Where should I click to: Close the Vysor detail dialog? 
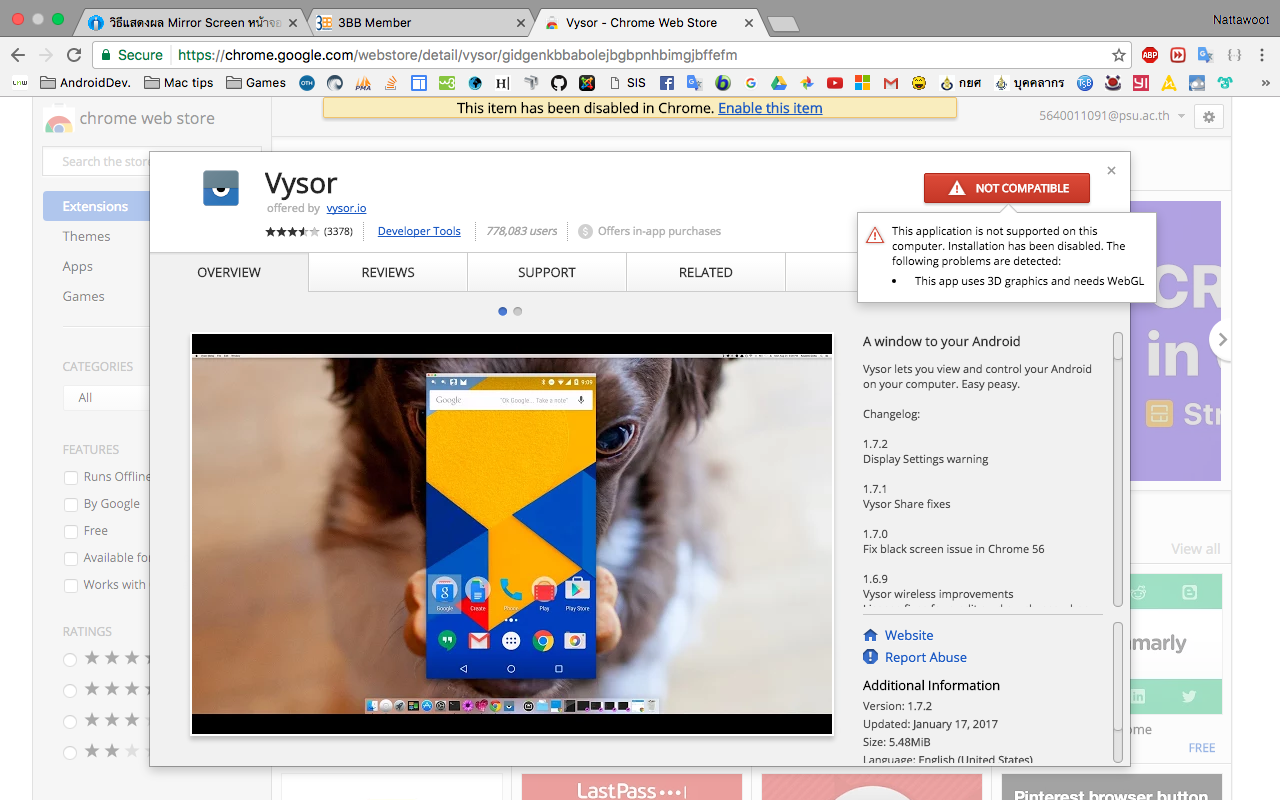1111,171
